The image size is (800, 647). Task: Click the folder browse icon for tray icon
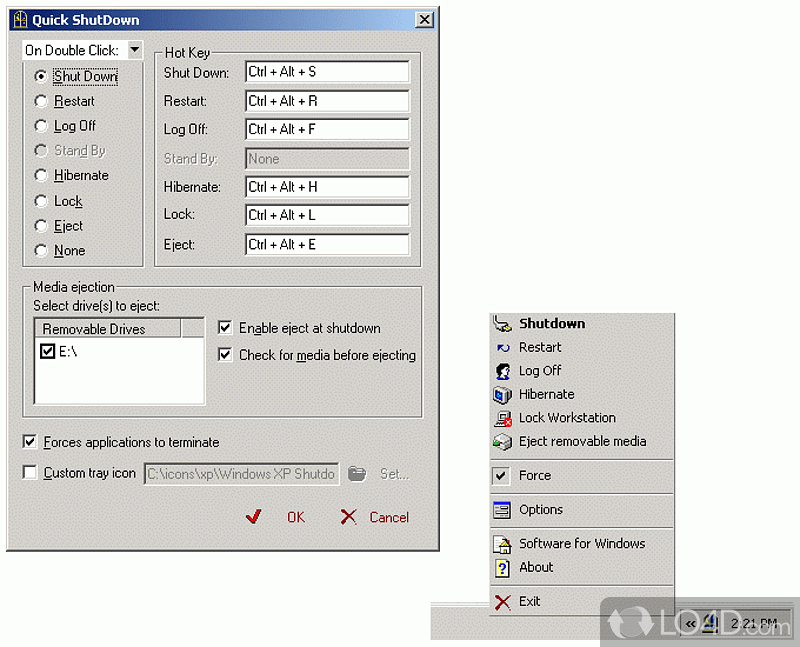coord(357,474)
